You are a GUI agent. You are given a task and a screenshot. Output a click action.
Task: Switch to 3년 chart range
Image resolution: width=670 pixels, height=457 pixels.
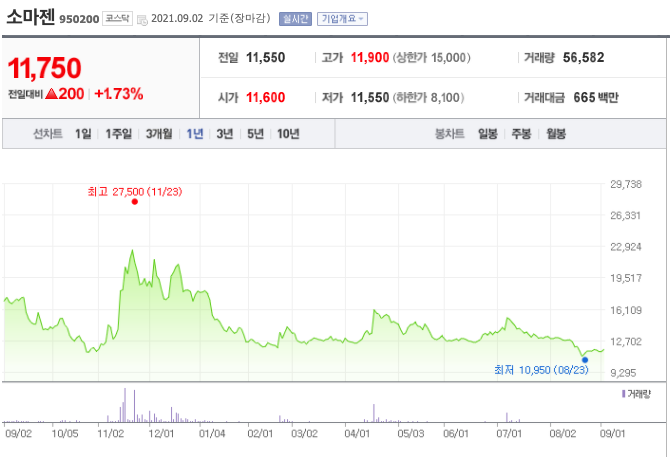tap(225, 134)
